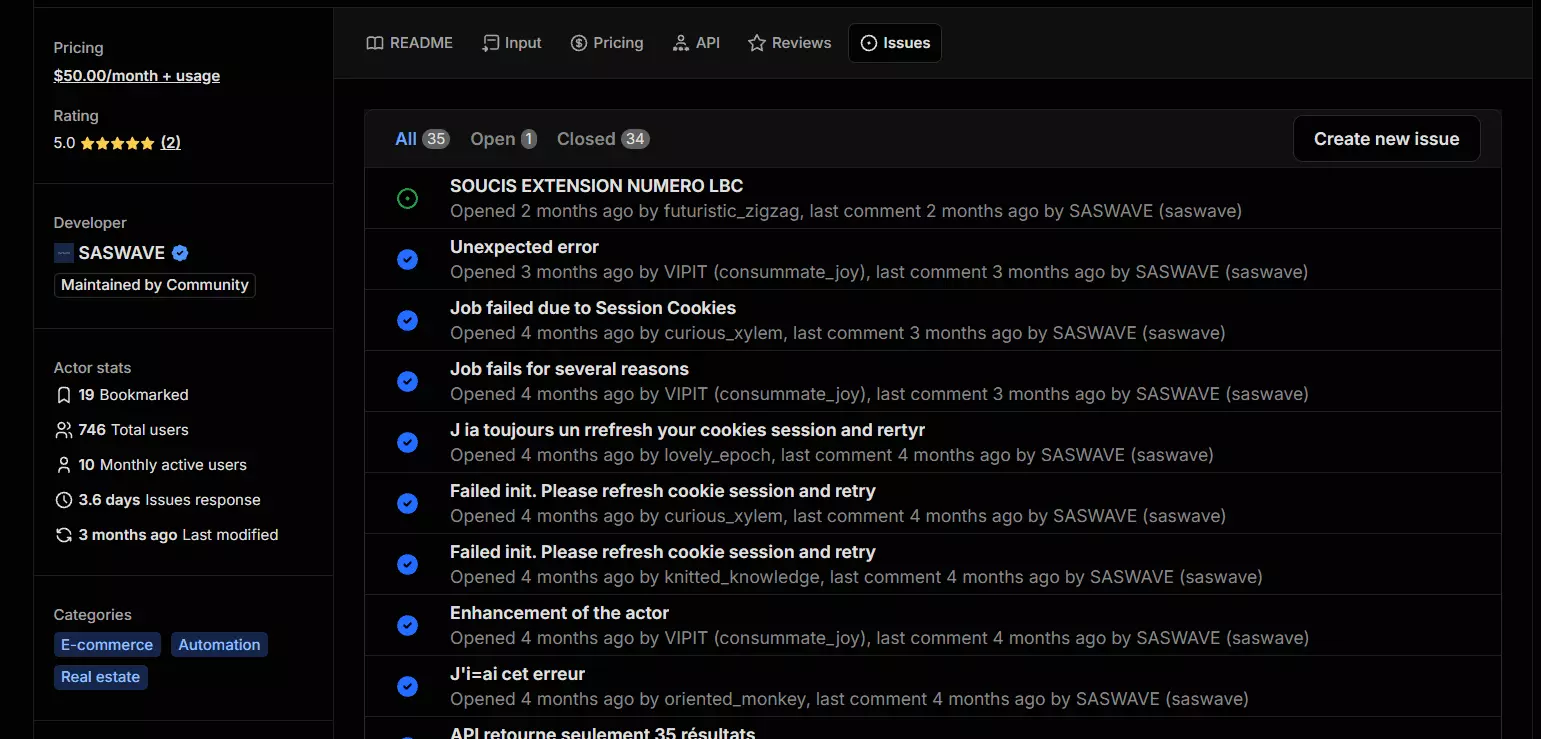This screenshot has height=739, width=1541.
Task: Click the refresh icon beside Last modified
Action: [64, 535]
